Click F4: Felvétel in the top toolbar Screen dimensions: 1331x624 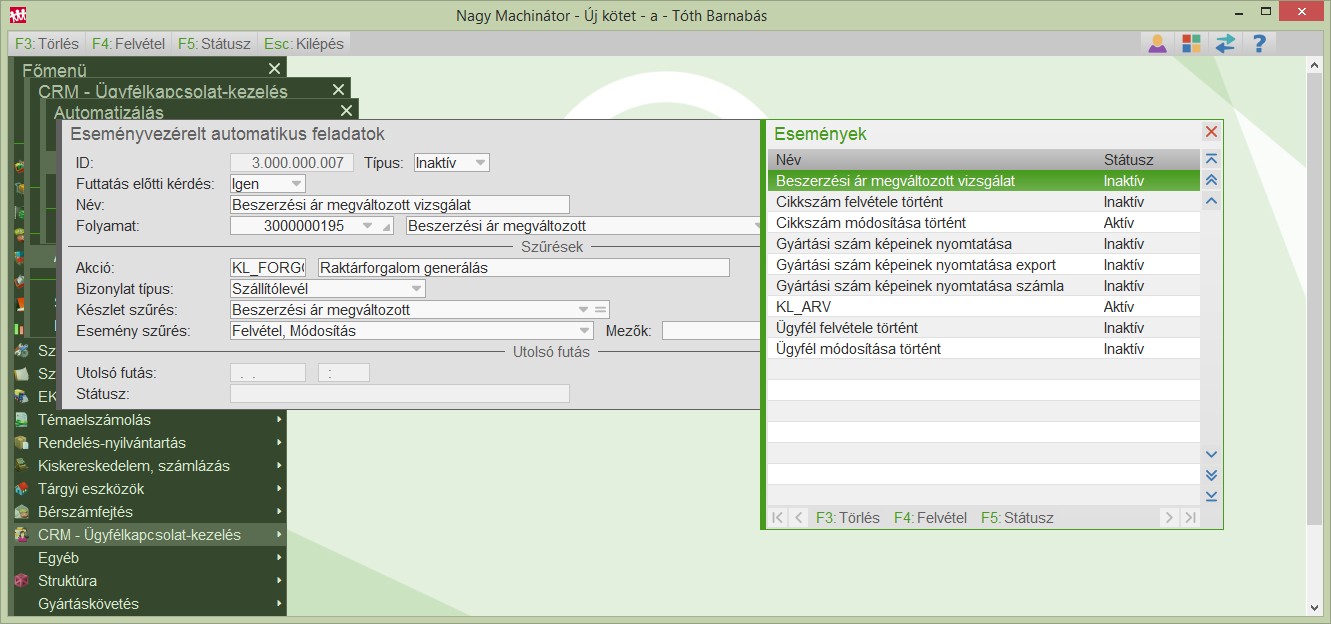[x=127, y=44]
